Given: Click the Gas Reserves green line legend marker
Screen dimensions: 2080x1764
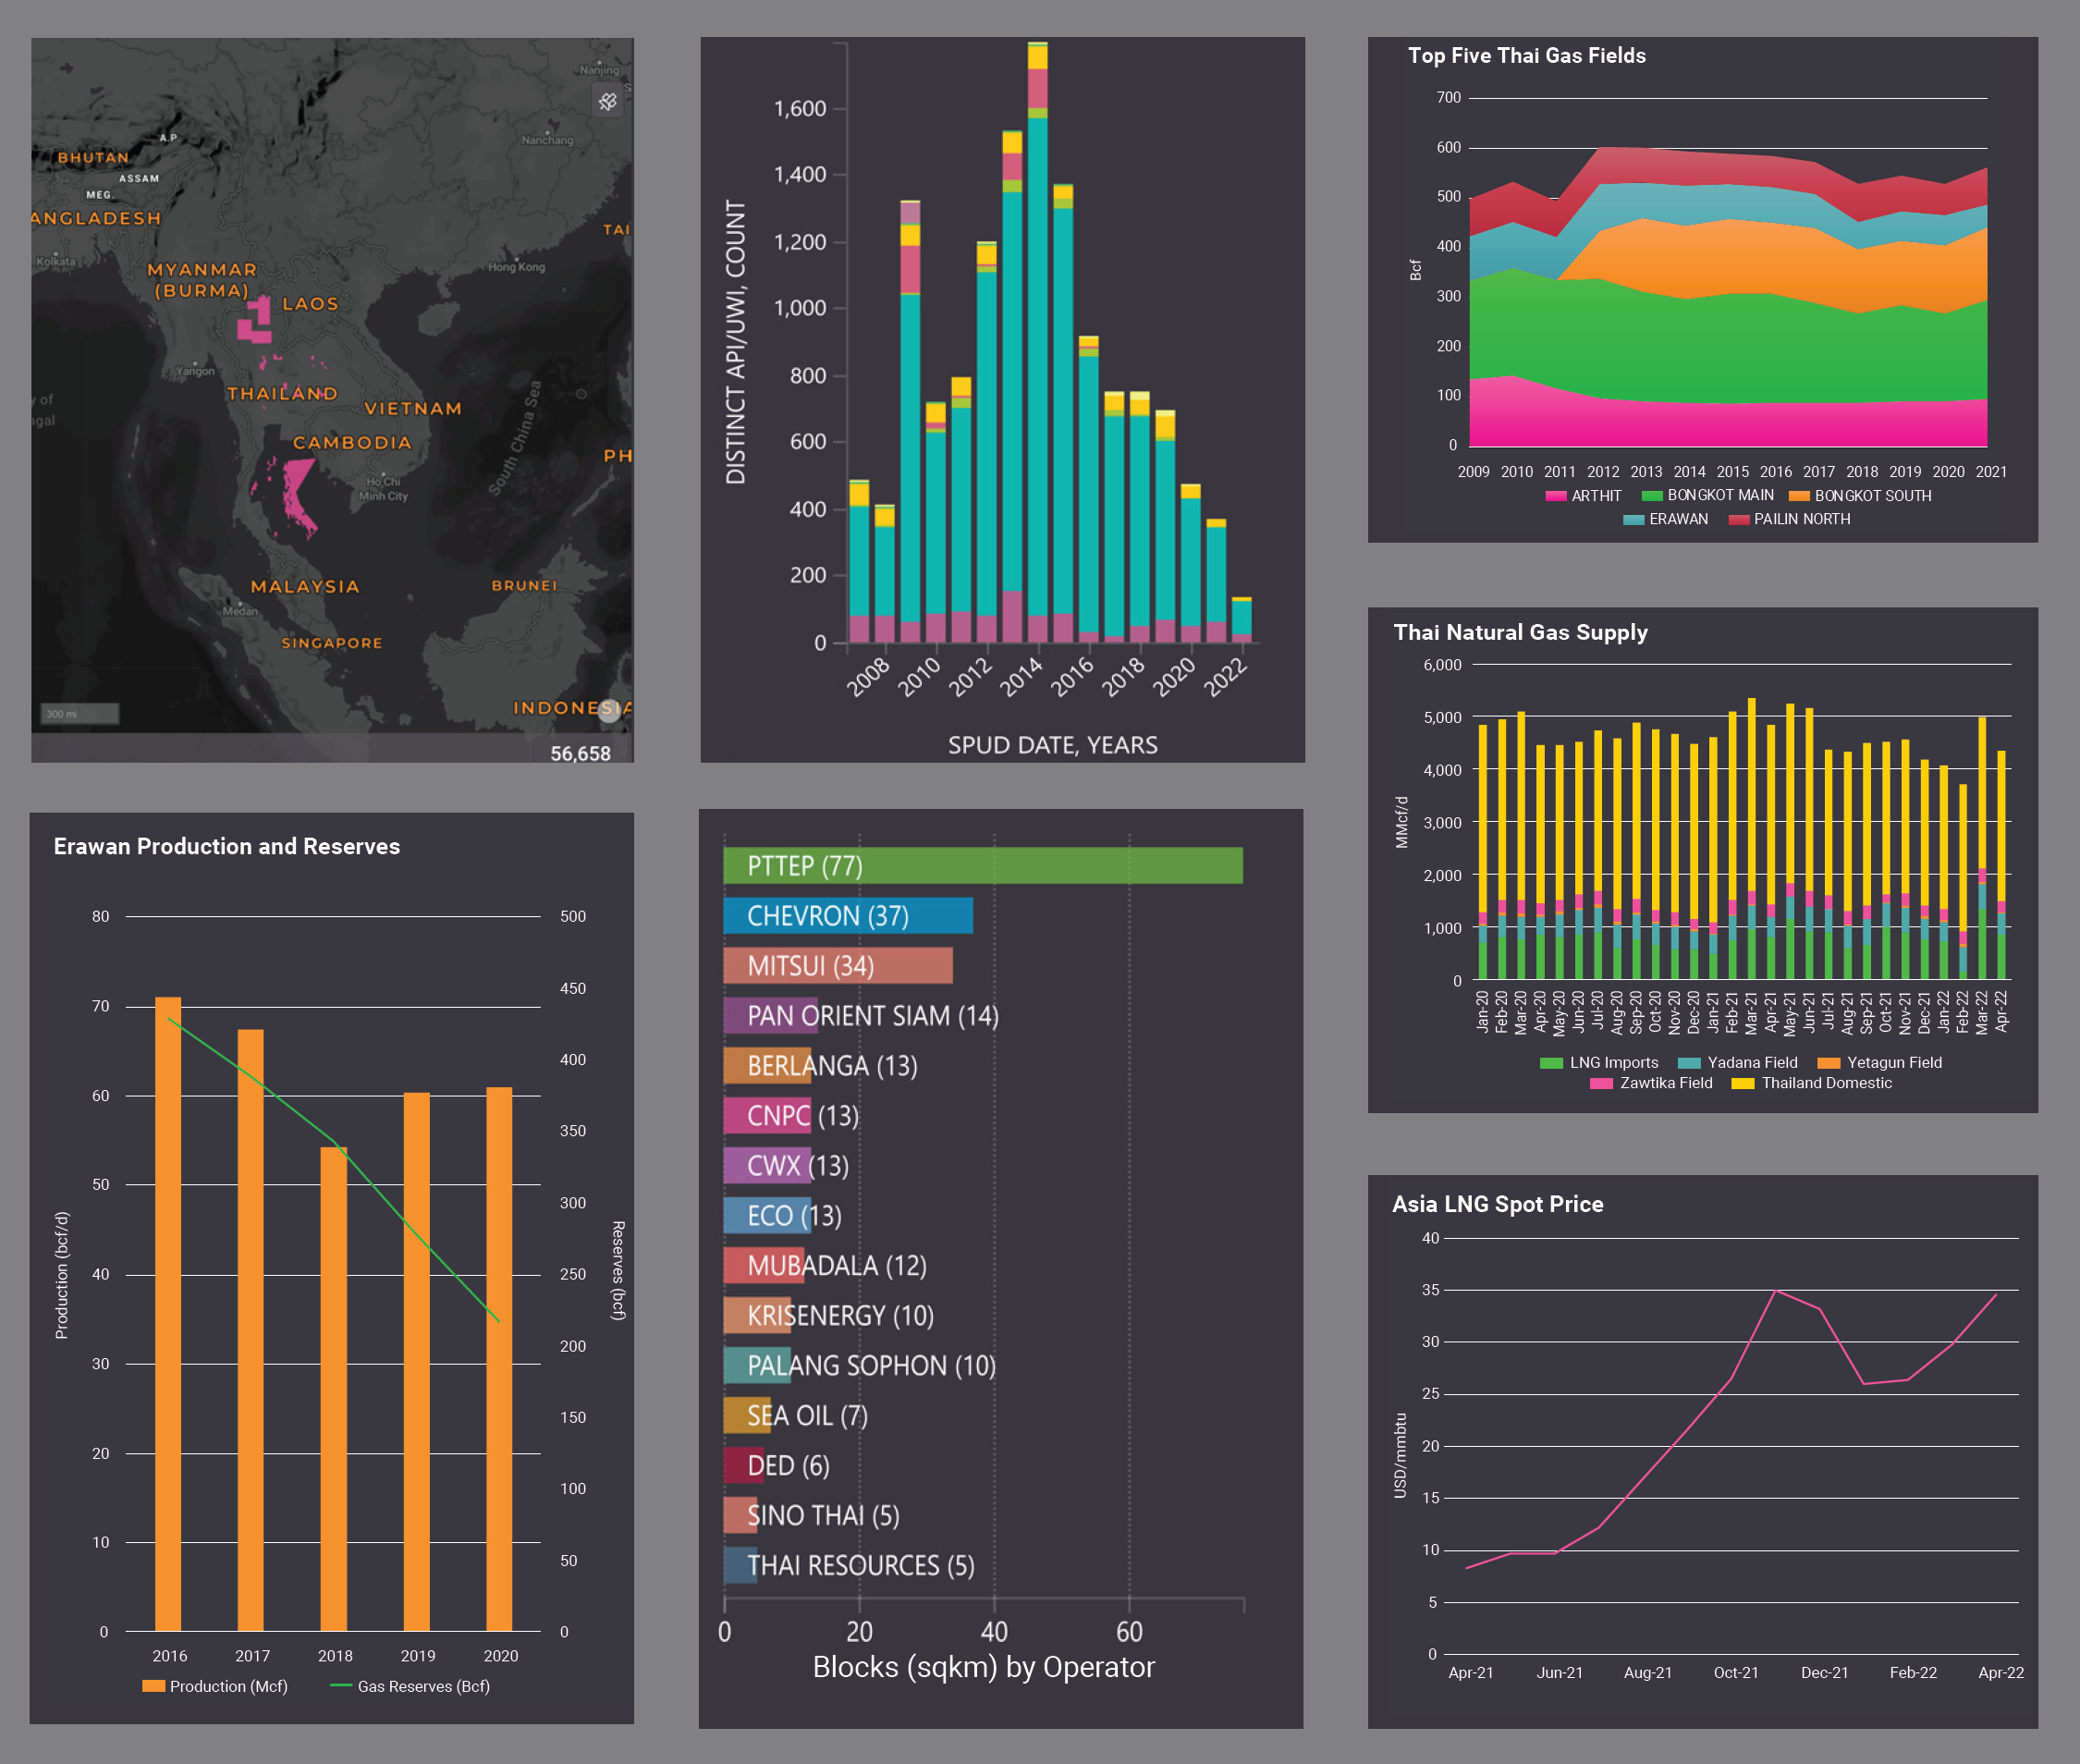Looking at the screenshot, I should pyautogui.click(x=340, y=1686).
